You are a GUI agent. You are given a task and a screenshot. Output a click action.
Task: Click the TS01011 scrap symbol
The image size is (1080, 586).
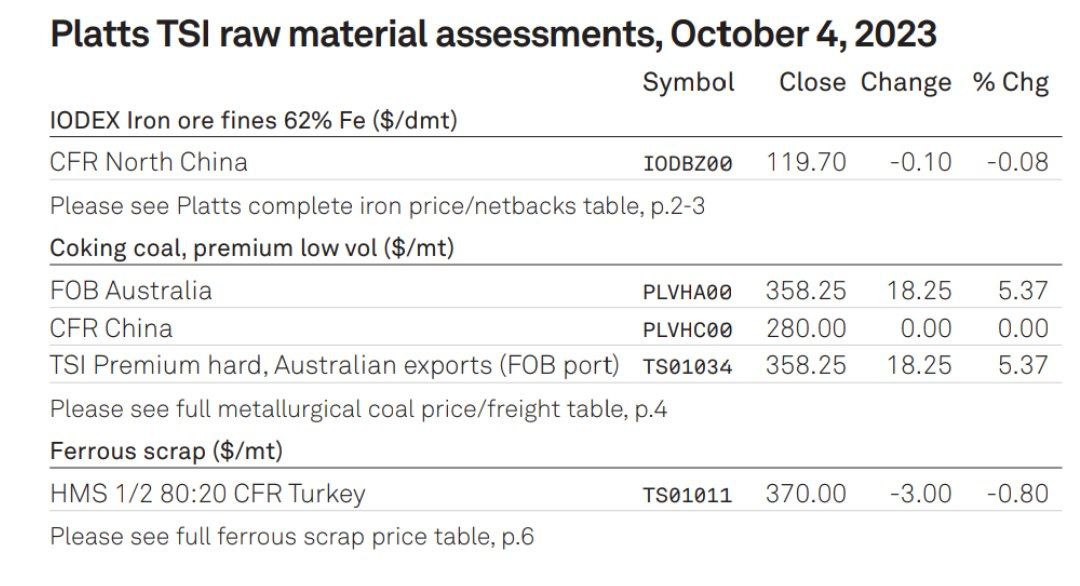pos(687,495)
